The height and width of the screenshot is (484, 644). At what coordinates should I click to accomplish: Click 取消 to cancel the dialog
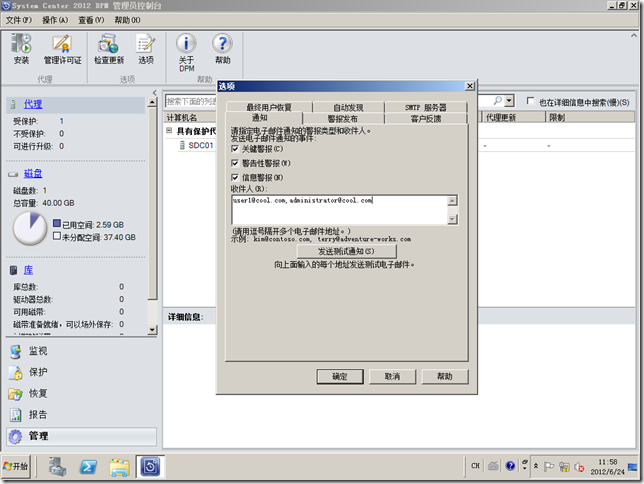tap(392, 376)
